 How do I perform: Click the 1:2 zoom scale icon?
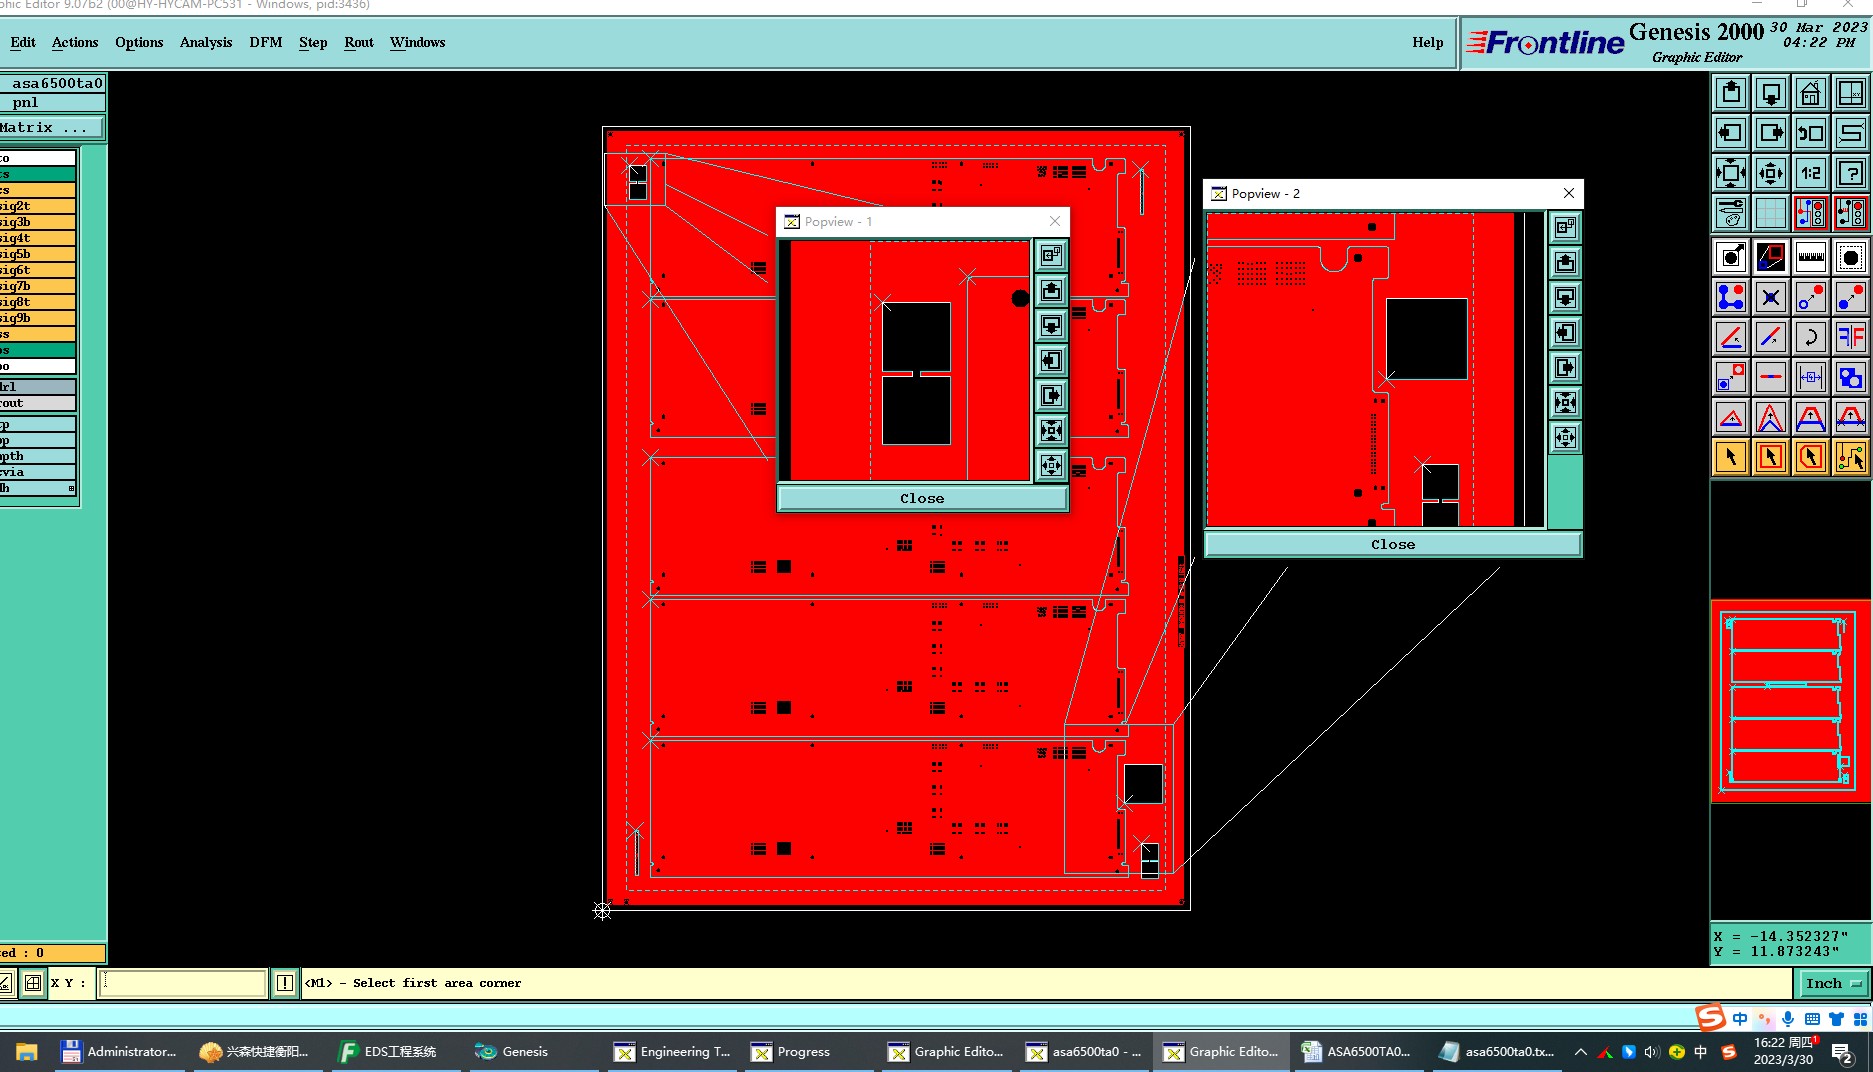click(1810, 173)
